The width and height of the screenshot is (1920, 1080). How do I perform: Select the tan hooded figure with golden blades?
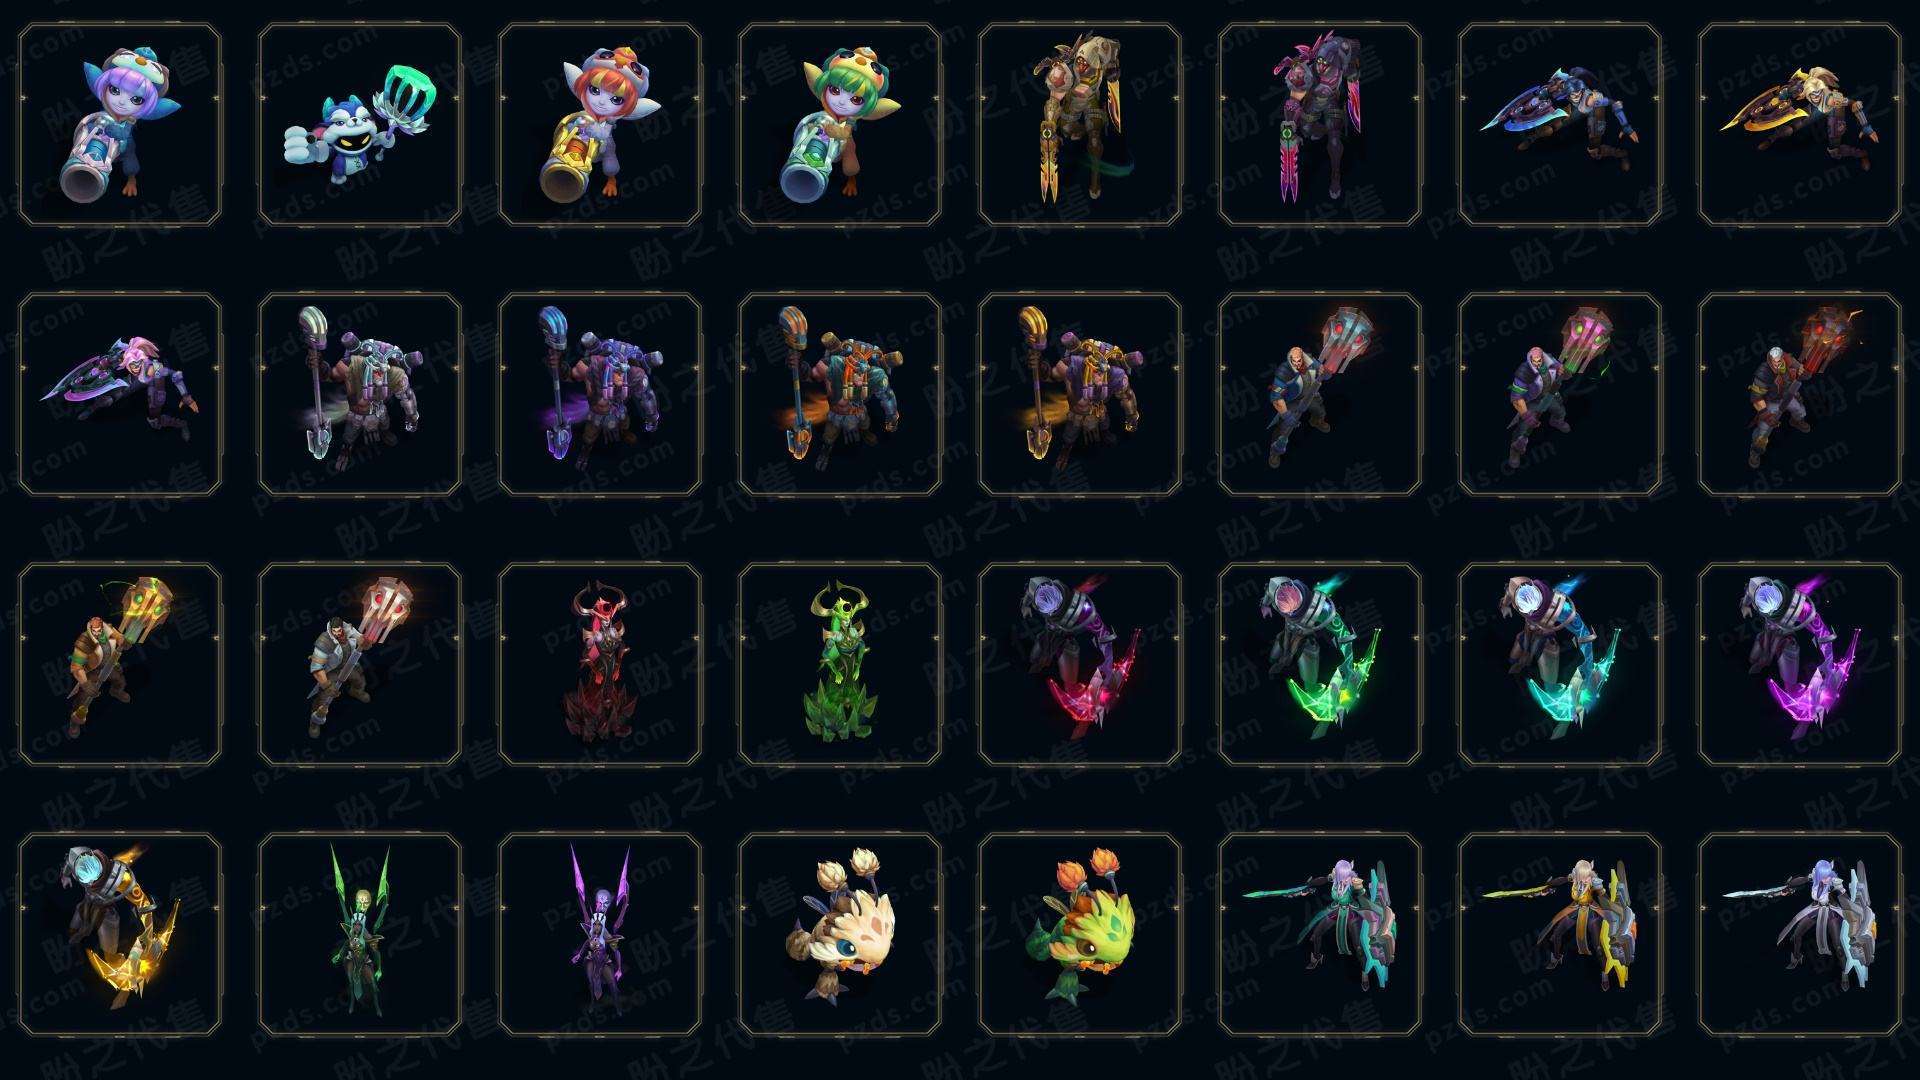pyautogui.click(x=1080, y=125)
